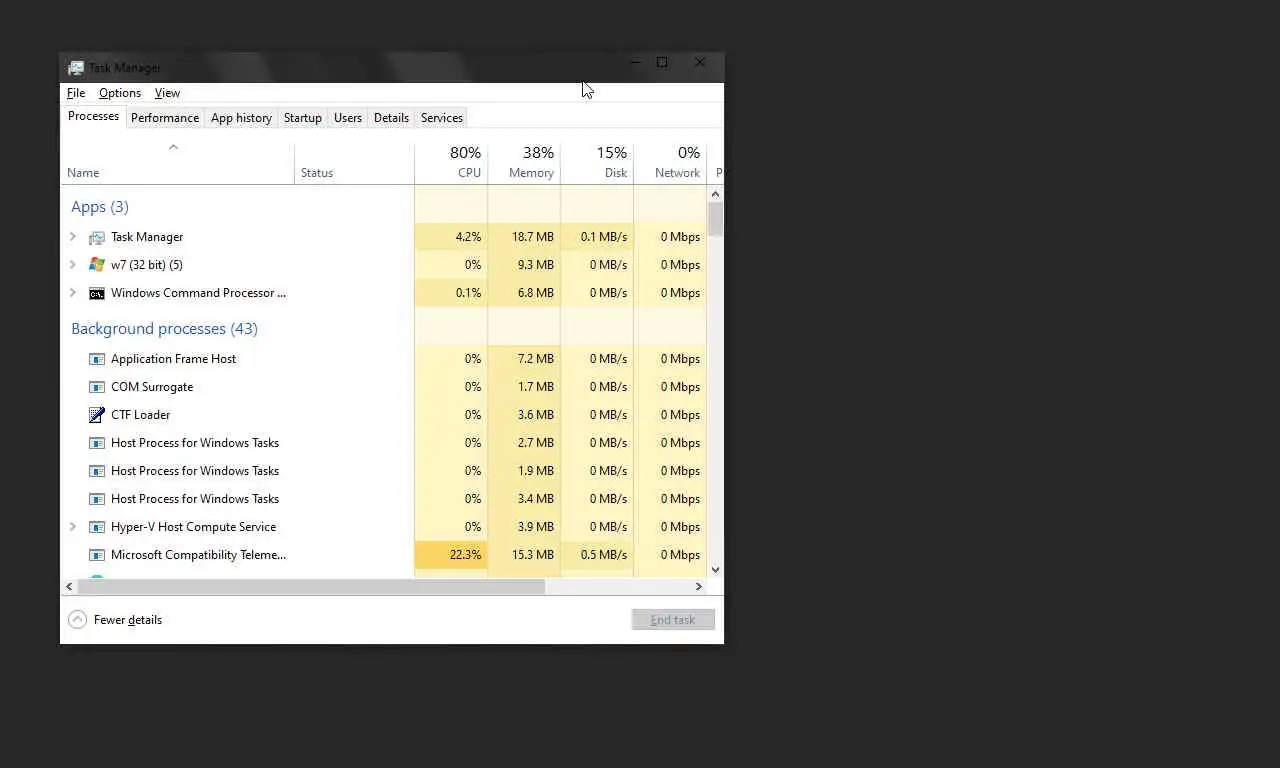Click the Application Frame Host icon
Image resolution: width=1280 pixels, height=768 pixels.
97,359
